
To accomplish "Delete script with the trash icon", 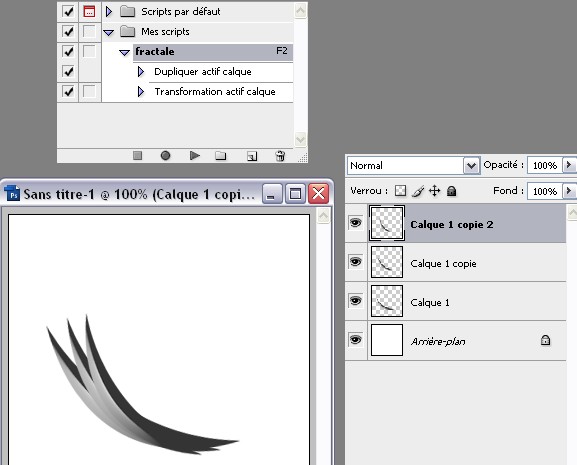I will [280, 156].
